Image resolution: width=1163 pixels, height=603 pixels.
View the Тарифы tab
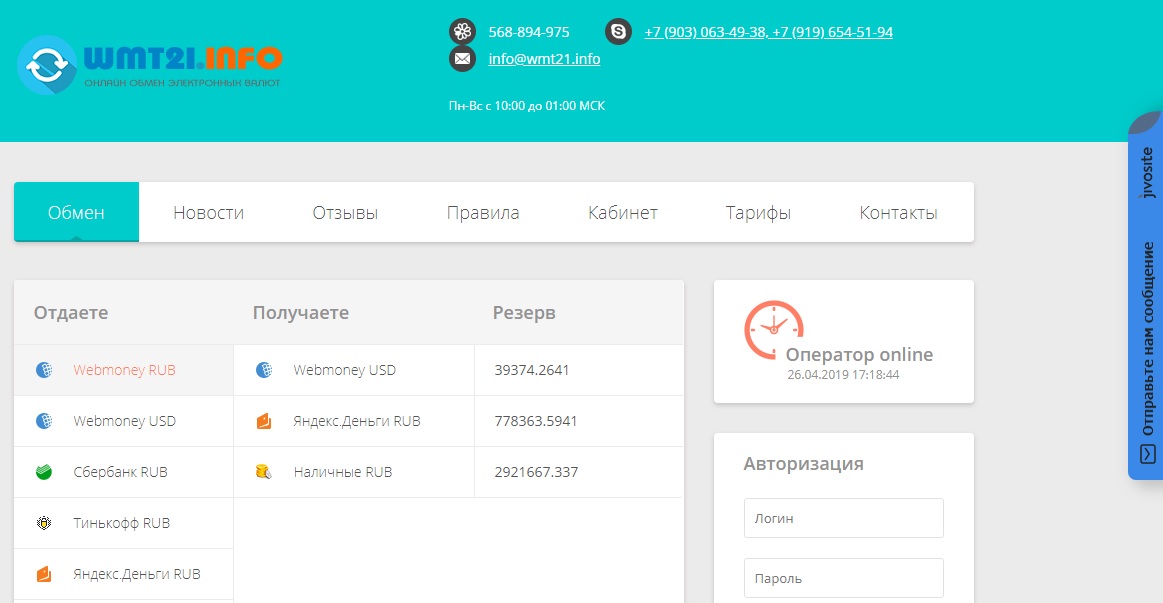tap(758, 212)
